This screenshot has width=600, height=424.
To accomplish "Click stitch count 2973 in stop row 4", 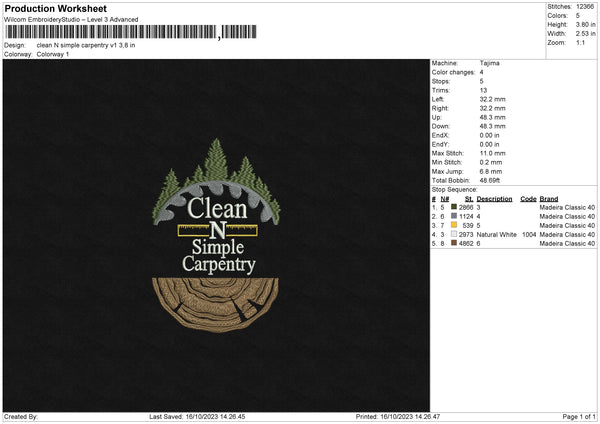I will click(x=466, y=235).
